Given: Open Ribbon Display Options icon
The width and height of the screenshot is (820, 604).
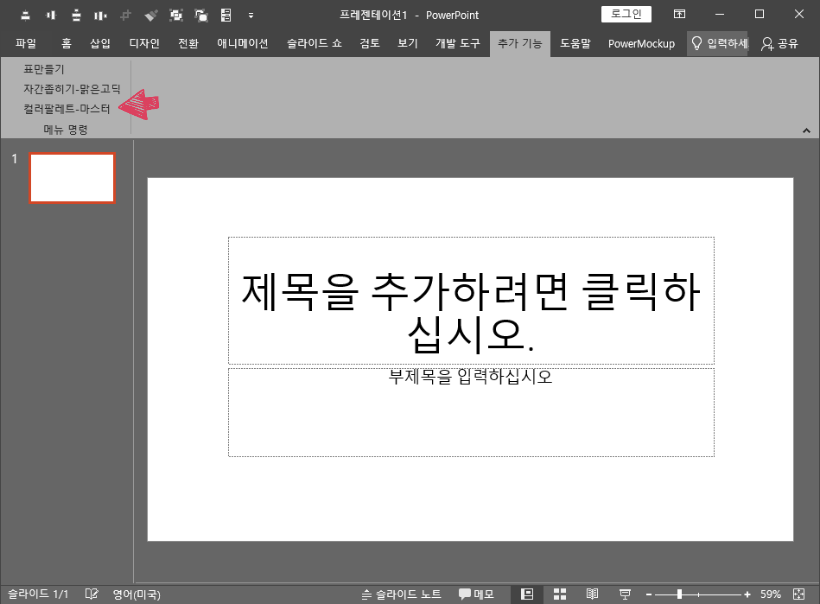Looking at the screenshot, I should click(x=679, y=14).
